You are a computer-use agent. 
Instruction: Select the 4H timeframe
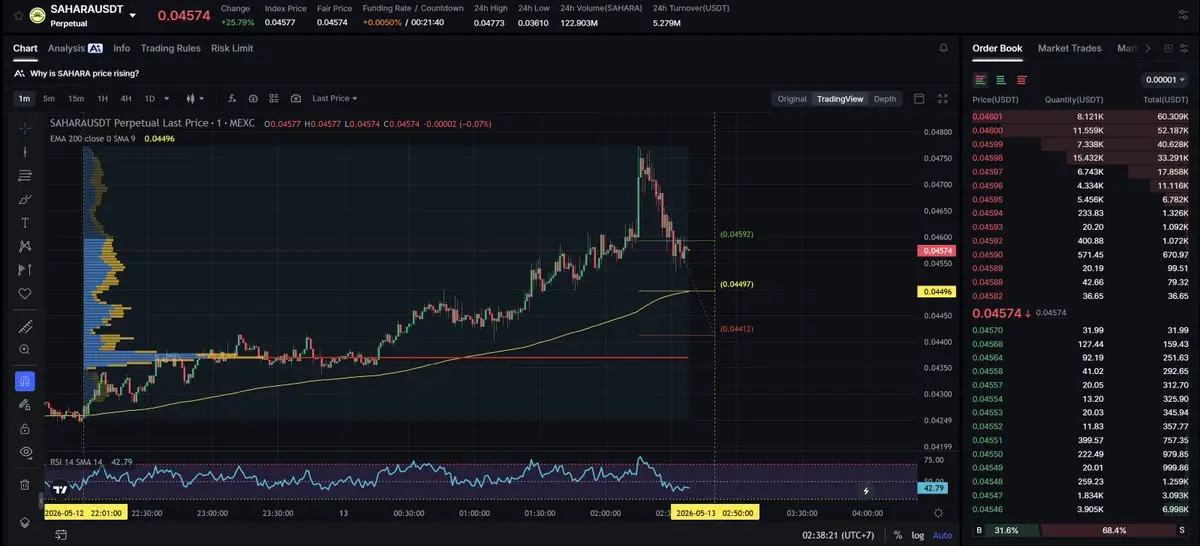coord(126,98)
